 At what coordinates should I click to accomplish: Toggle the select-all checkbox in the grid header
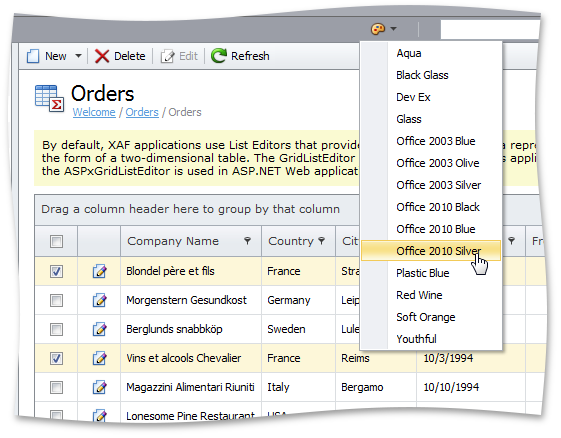[x=56, y=242]
